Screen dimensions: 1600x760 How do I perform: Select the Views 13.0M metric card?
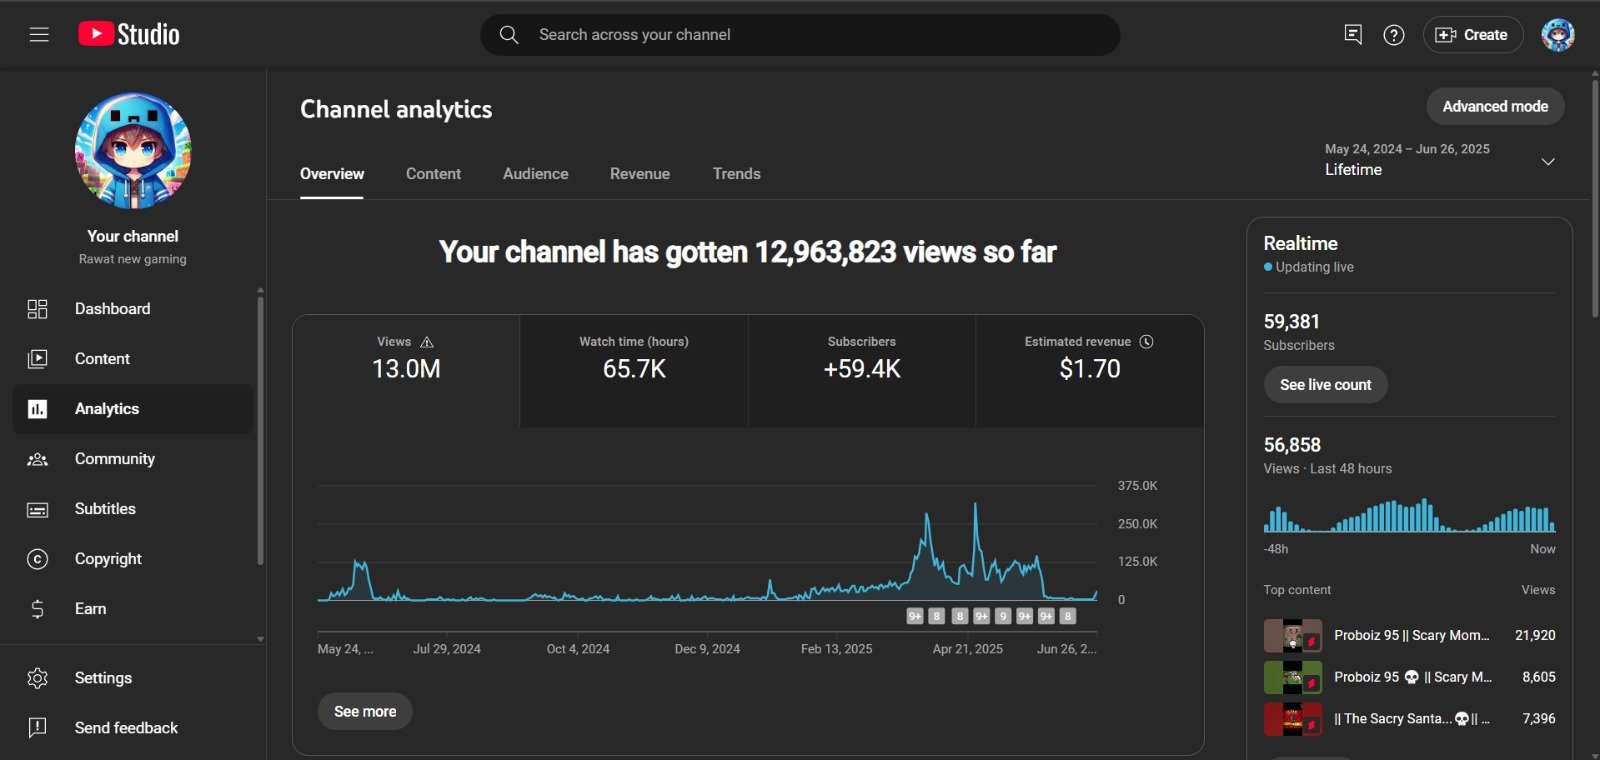[406, 372]
